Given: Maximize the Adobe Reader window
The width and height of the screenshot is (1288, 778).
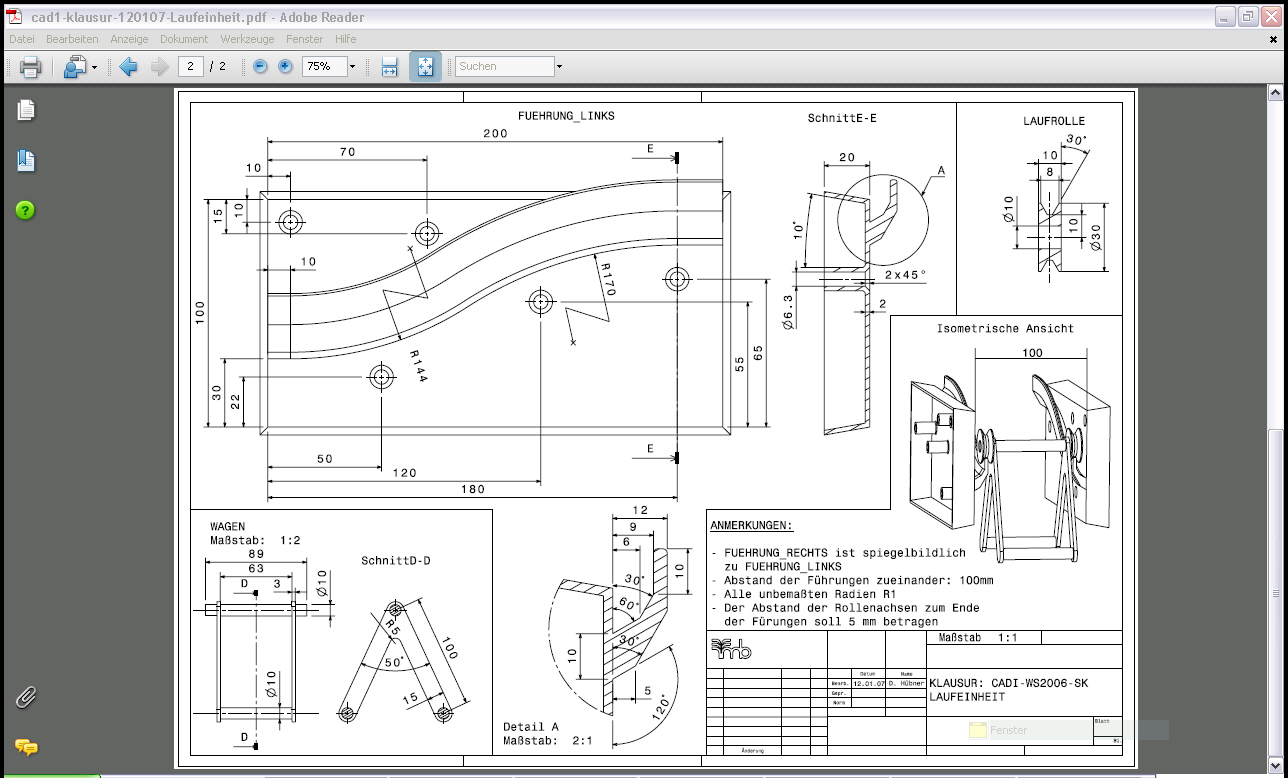Looking at the screenshot, I should 1248,16.
